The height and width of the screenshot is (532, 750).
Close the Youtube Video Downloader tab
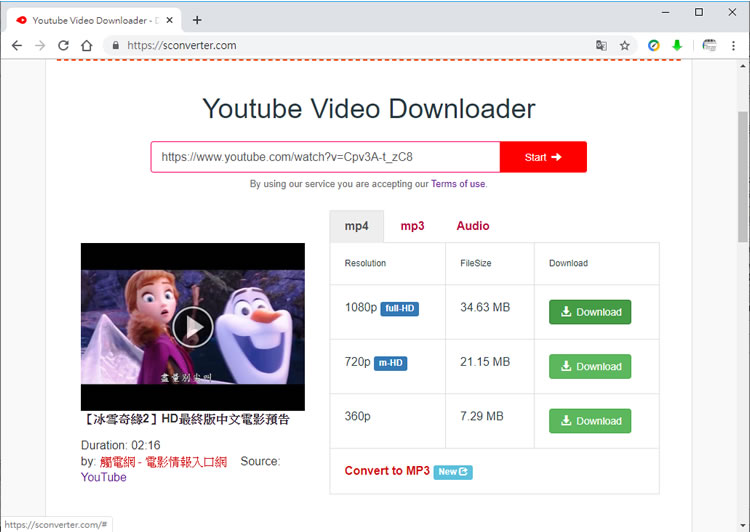coord(172,20)
